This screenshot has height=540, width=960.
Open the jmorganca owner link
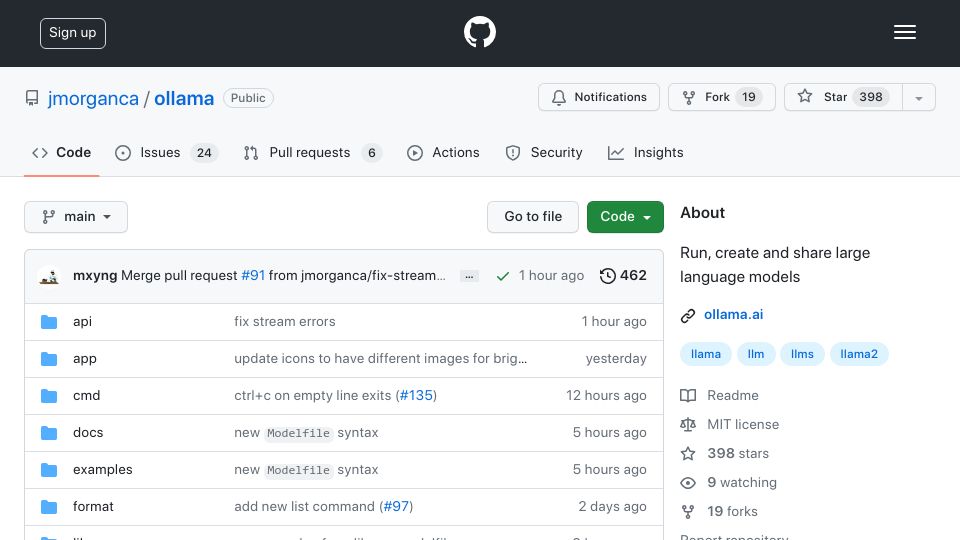click(x=93, y=99)
